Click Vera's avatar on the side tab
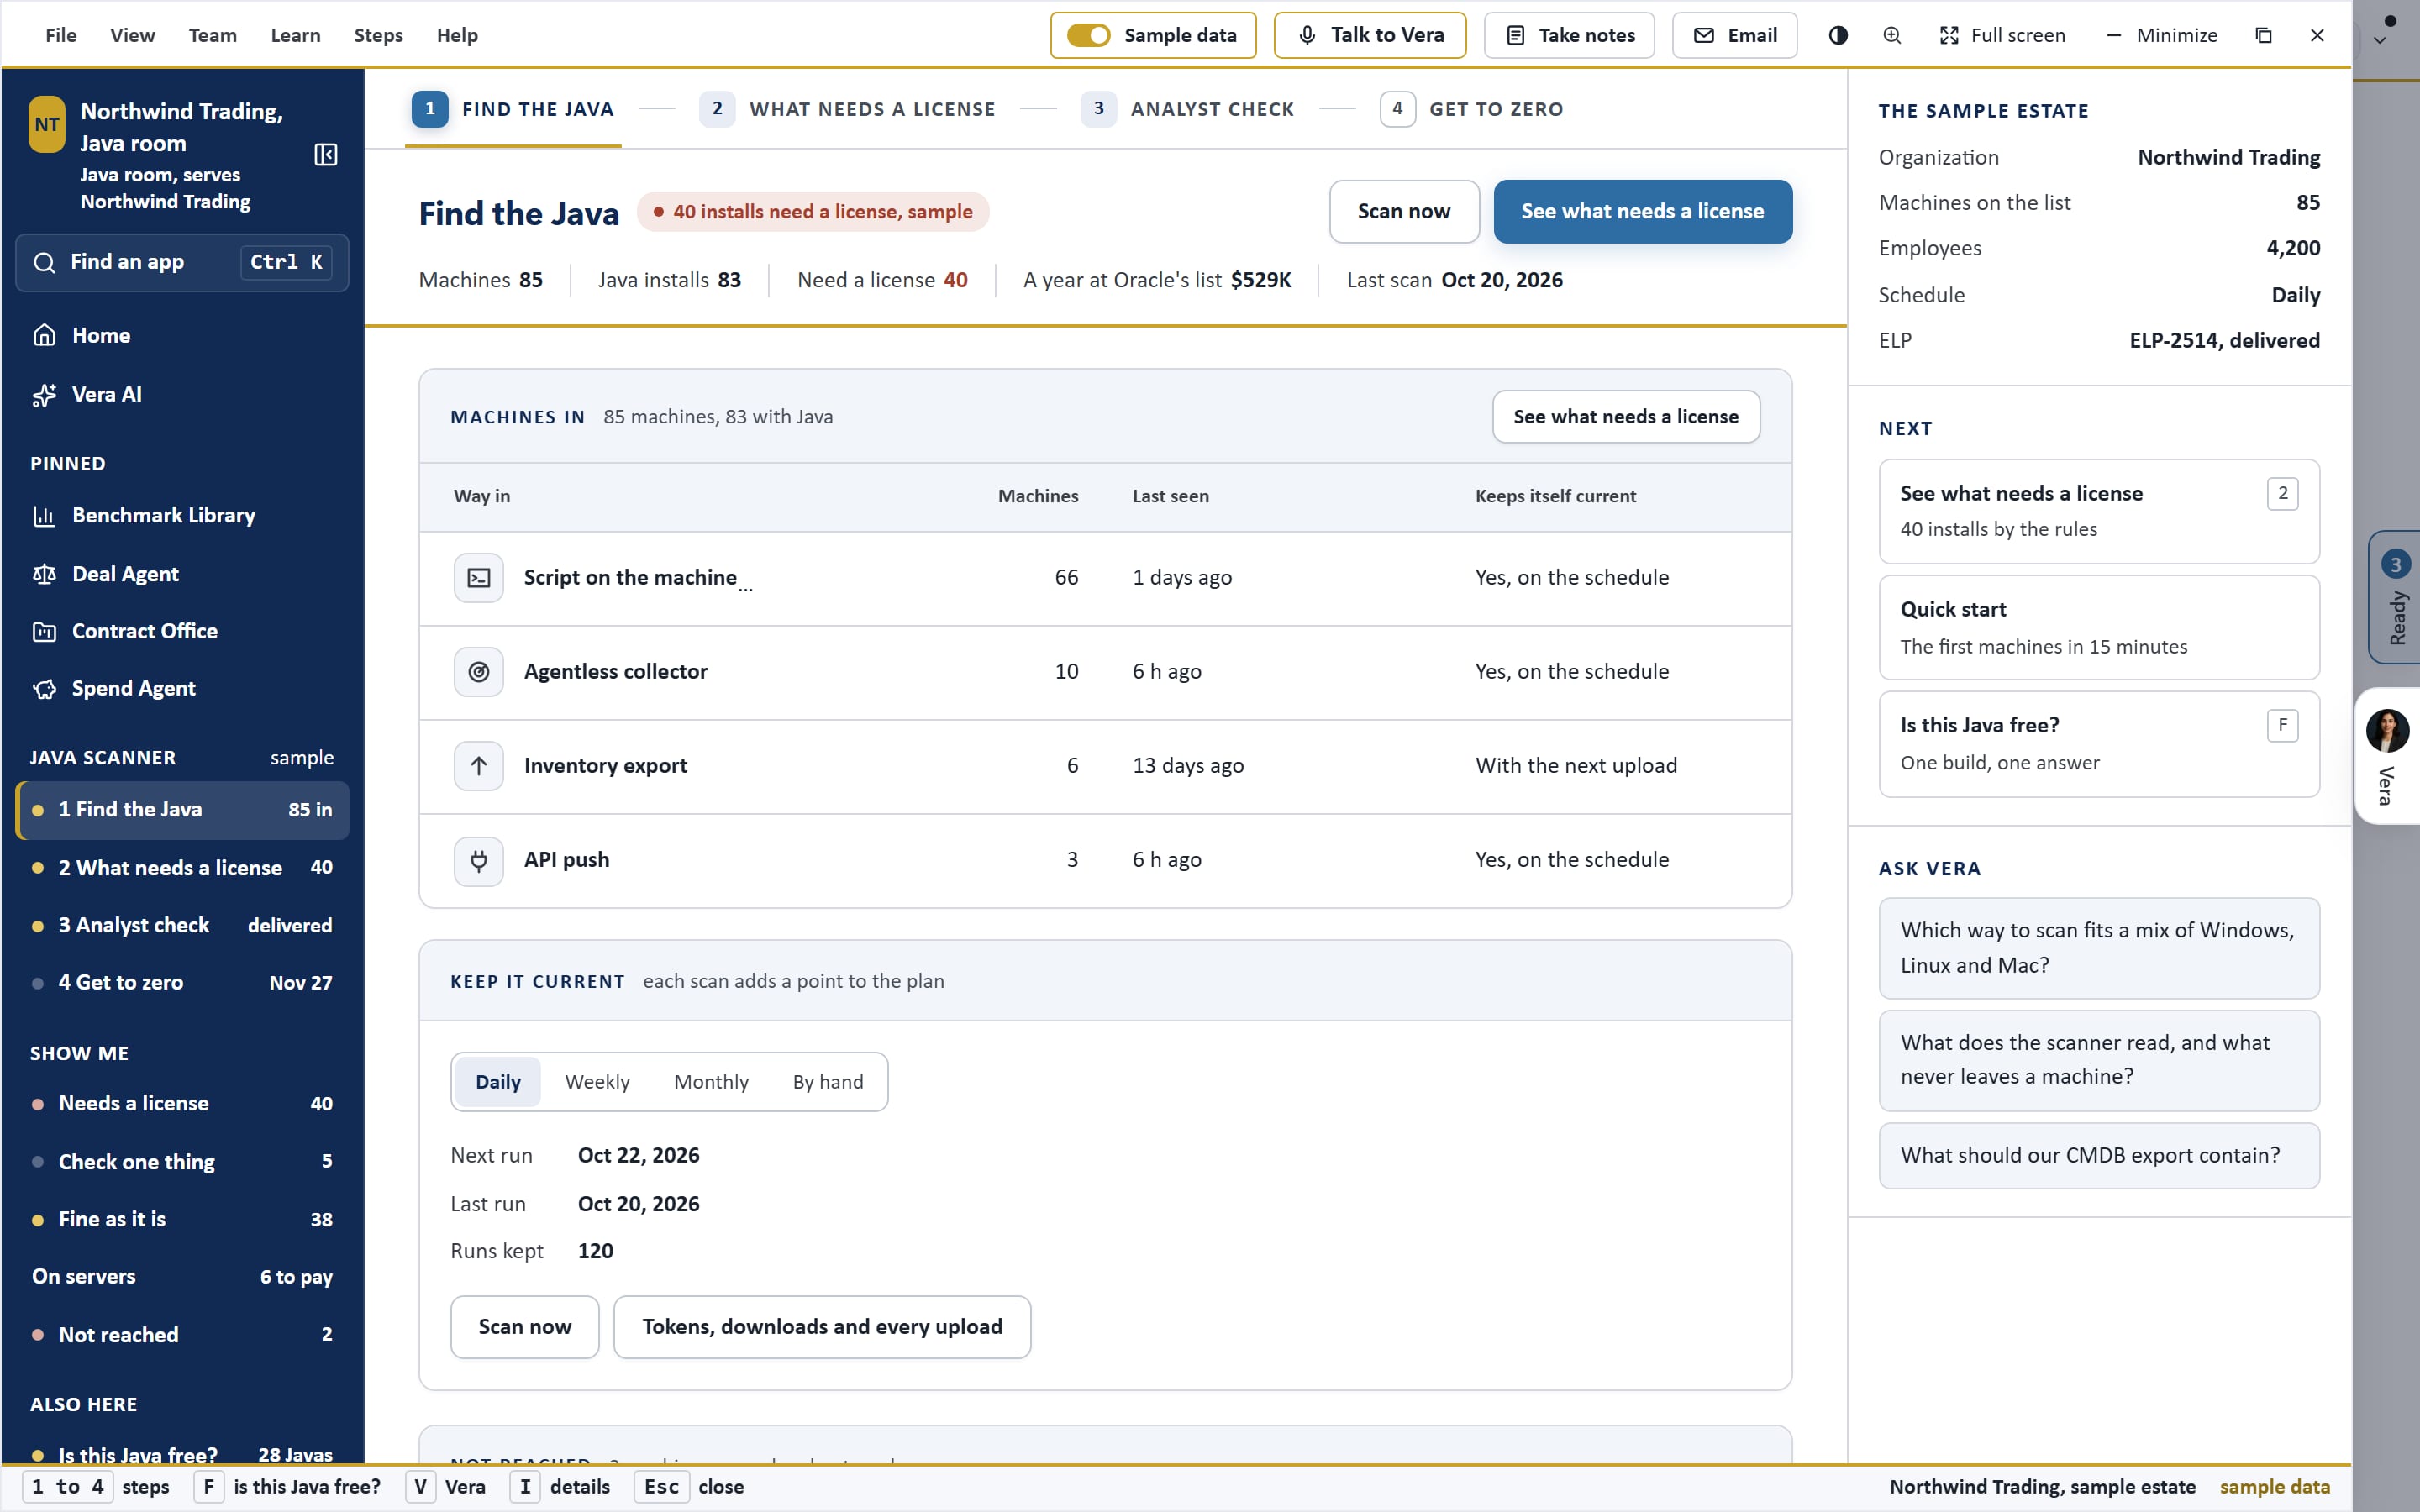Screen dimensions: 2420x1512 pos(2387,731)
